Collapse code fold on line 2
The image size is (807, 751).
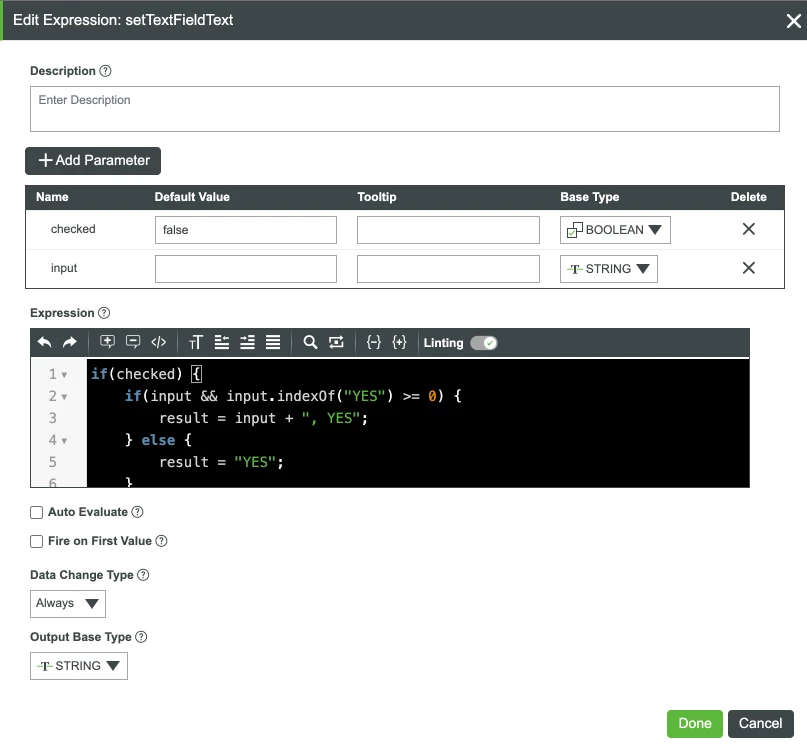pos(64,397)
